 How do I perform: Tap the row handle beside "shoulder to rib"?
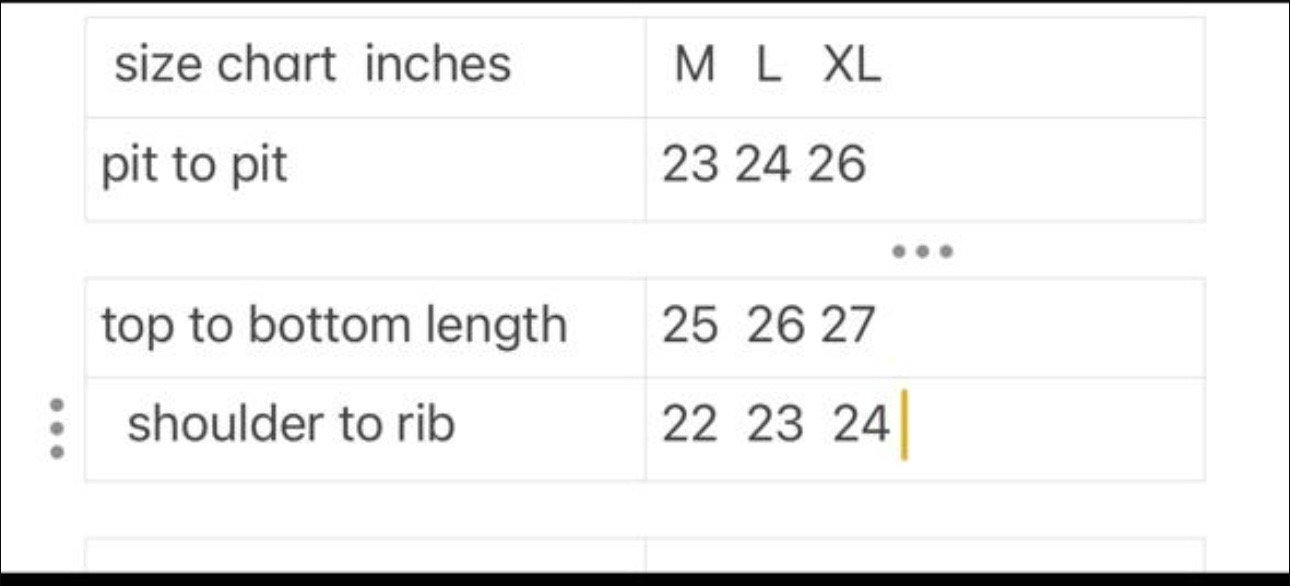[57, 429]
